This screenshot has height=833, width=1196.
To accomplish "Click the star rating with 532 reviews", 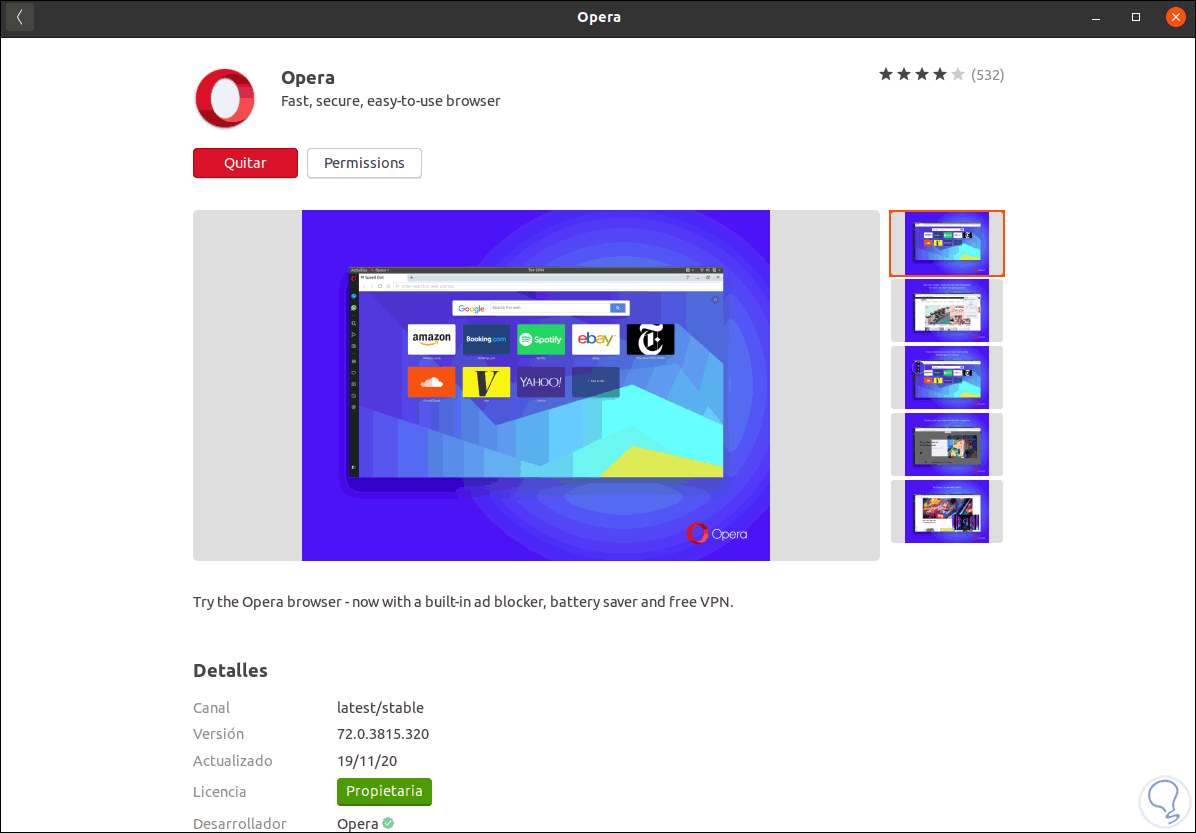I will (940, 75).
